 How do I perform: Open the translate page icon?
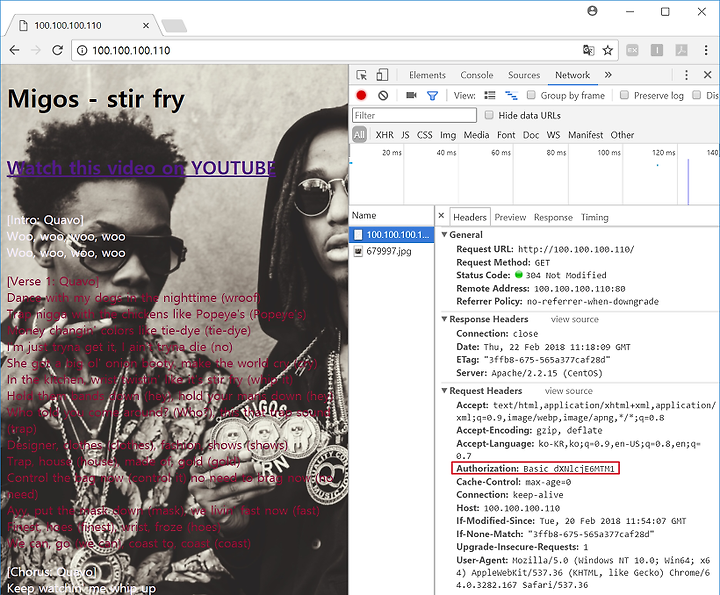pos(588,50)
